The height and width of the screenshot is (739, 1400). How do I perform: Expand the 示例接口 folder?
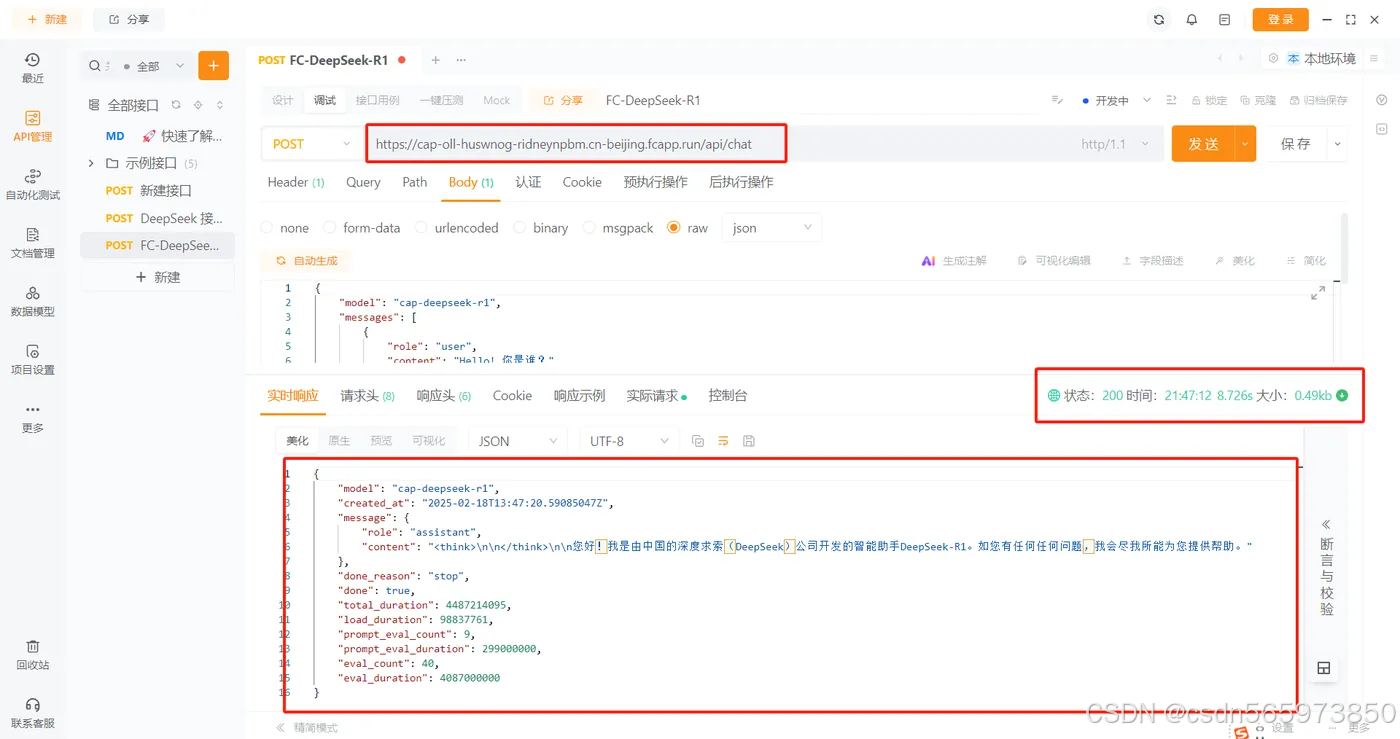(x=91, y=163)
